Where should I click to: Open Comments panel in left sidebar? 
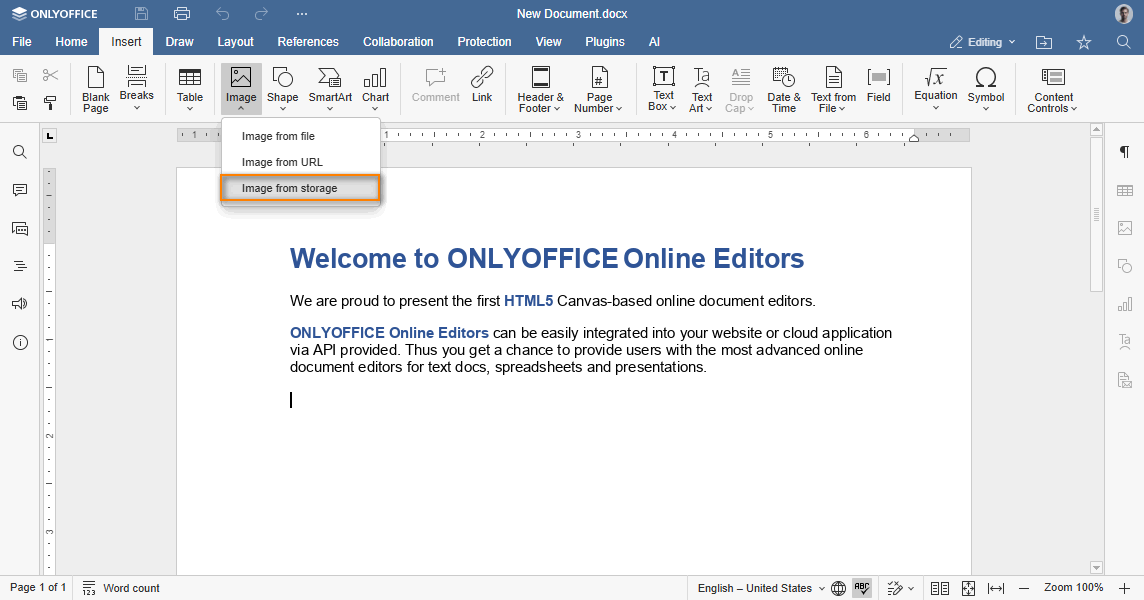click(x=20, y=190)
